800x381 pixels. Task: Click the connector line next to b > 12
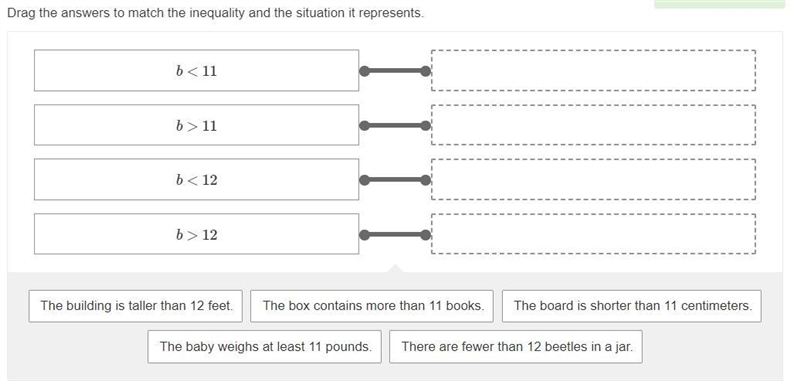(395, 235)
